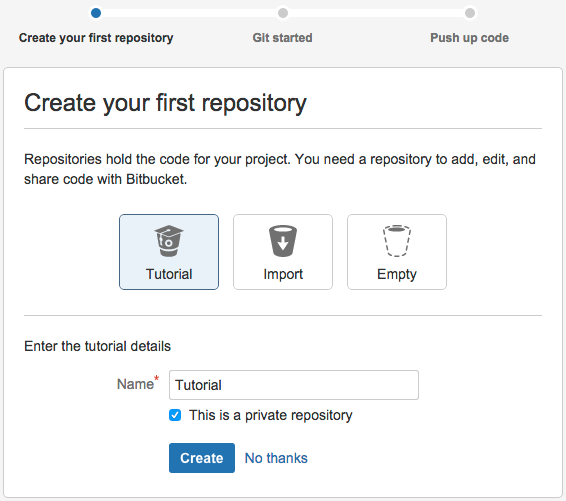Click the 'This is a private repository' label
The image size is (566, 501).
(x=271, y=415)
